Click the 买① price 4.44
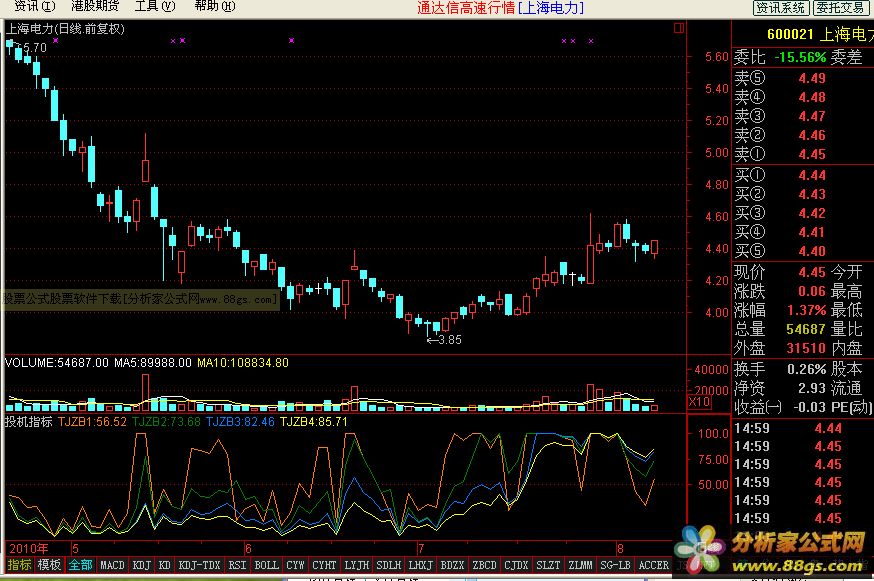The width and height of the screenshot is (874, 581). pyautogui.click(x=812, y=175)
